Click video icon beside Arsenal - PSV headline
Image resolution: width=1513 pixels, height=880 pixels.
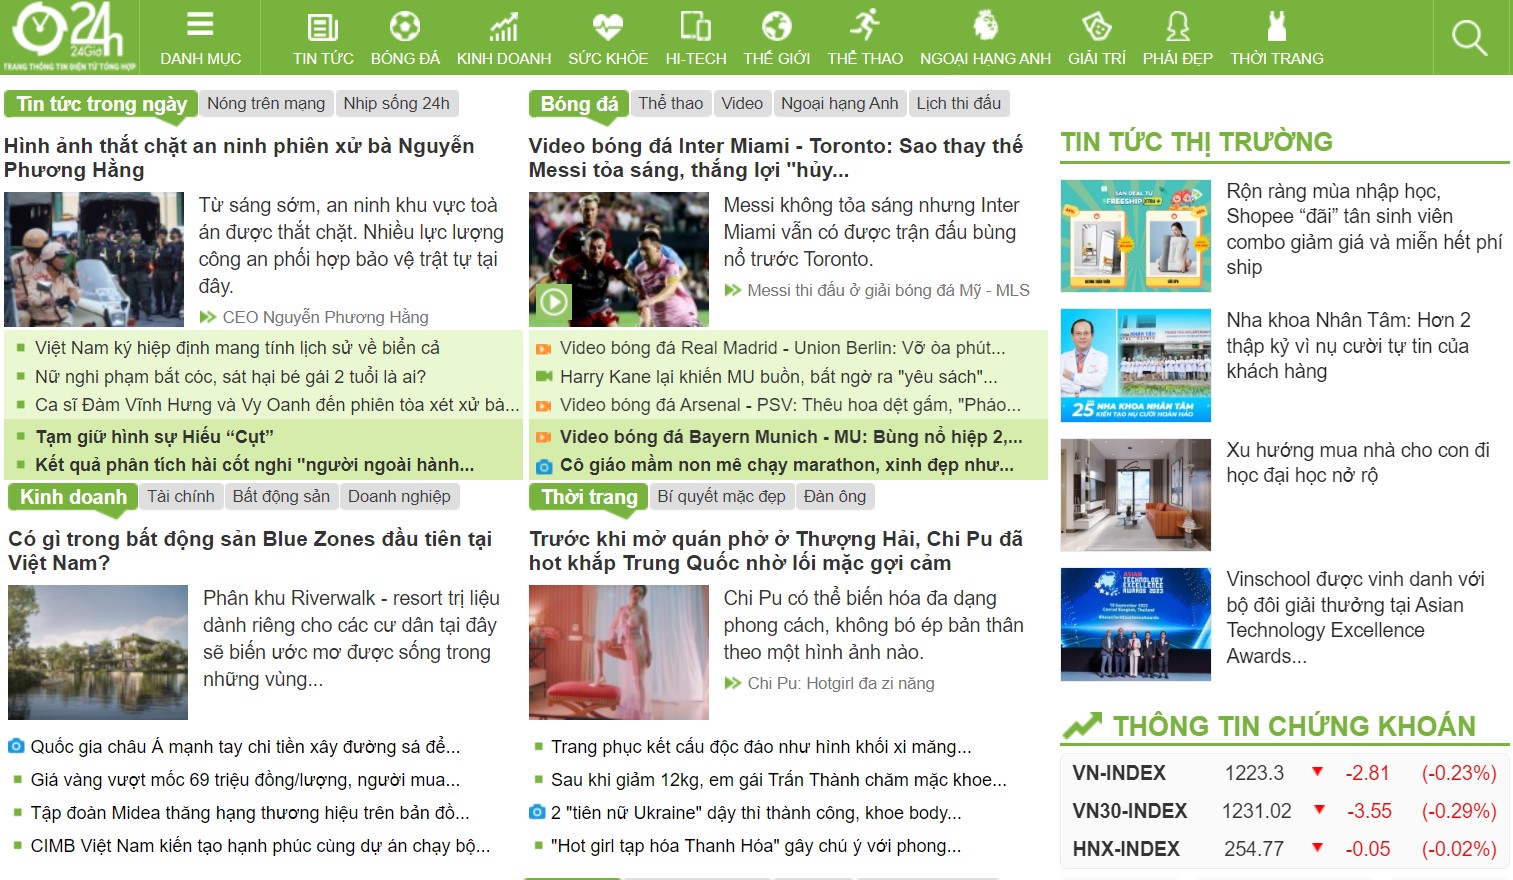tap(544, 406)
